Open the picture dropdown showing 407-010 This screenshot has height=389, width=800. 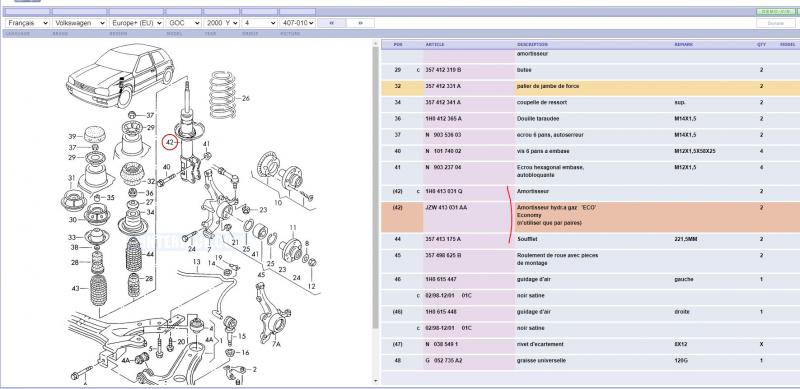pos(297,23)
